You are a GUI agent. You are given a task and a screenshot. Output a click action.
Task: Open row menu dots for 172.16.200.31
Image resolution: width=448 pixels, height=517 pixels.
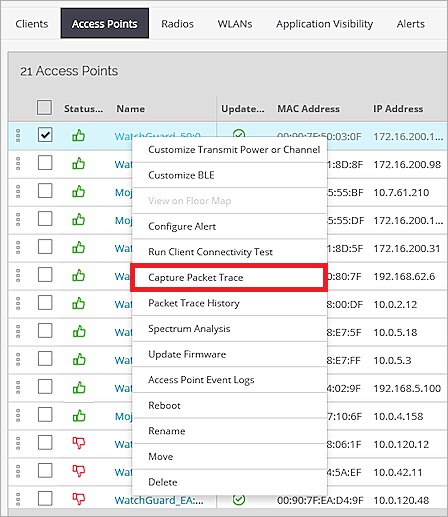[x=18, y=248]
